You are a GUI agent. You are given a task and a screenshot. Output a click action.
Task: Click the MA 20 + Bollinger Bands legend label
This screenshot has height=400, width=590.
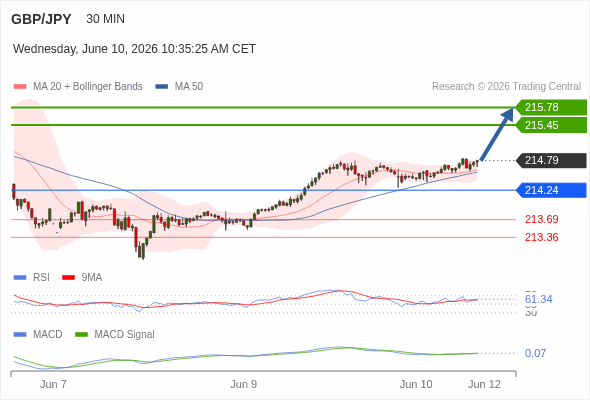(88, 87)
